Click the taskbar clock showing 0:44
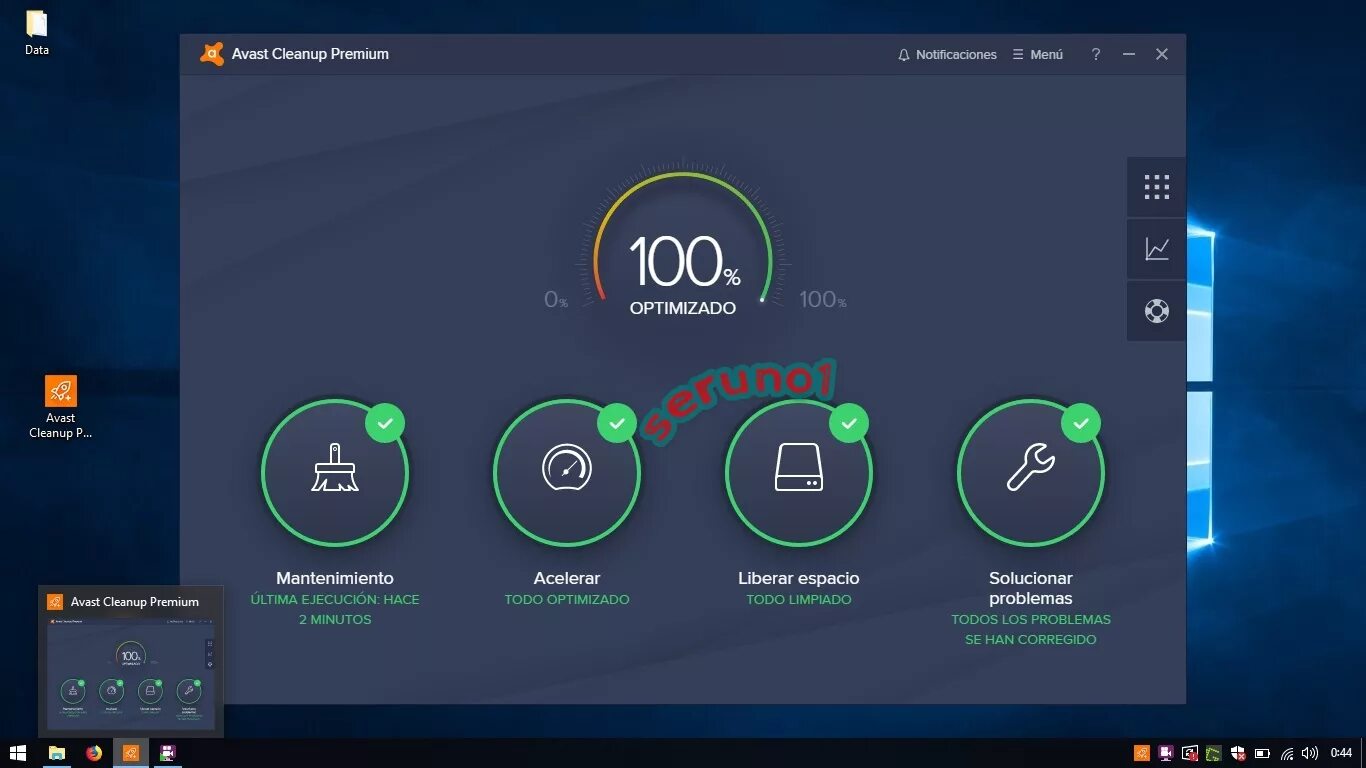 [1341, 753]
